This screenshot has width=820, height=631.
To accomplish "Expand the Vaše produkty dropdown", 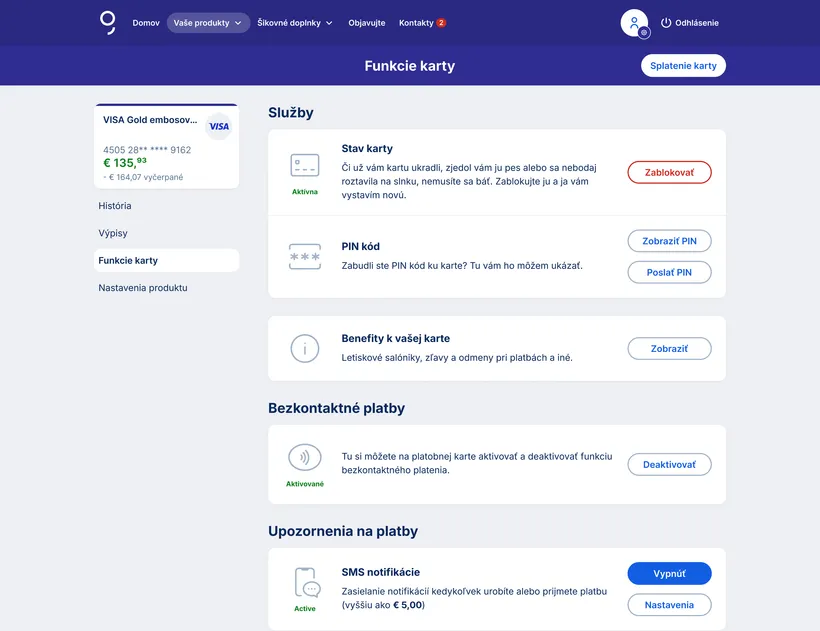I will [x=208, y=23].
